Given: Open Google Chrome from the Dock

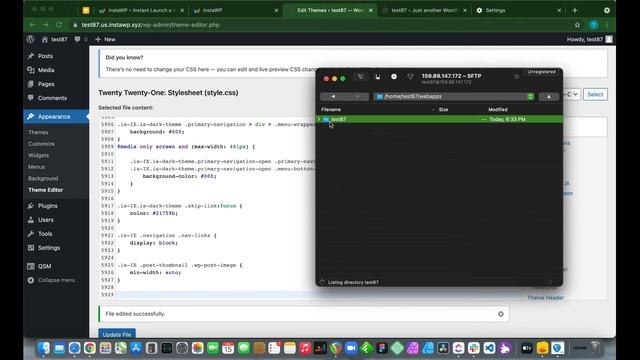Looking at the screenshot, I should (90, 348).
